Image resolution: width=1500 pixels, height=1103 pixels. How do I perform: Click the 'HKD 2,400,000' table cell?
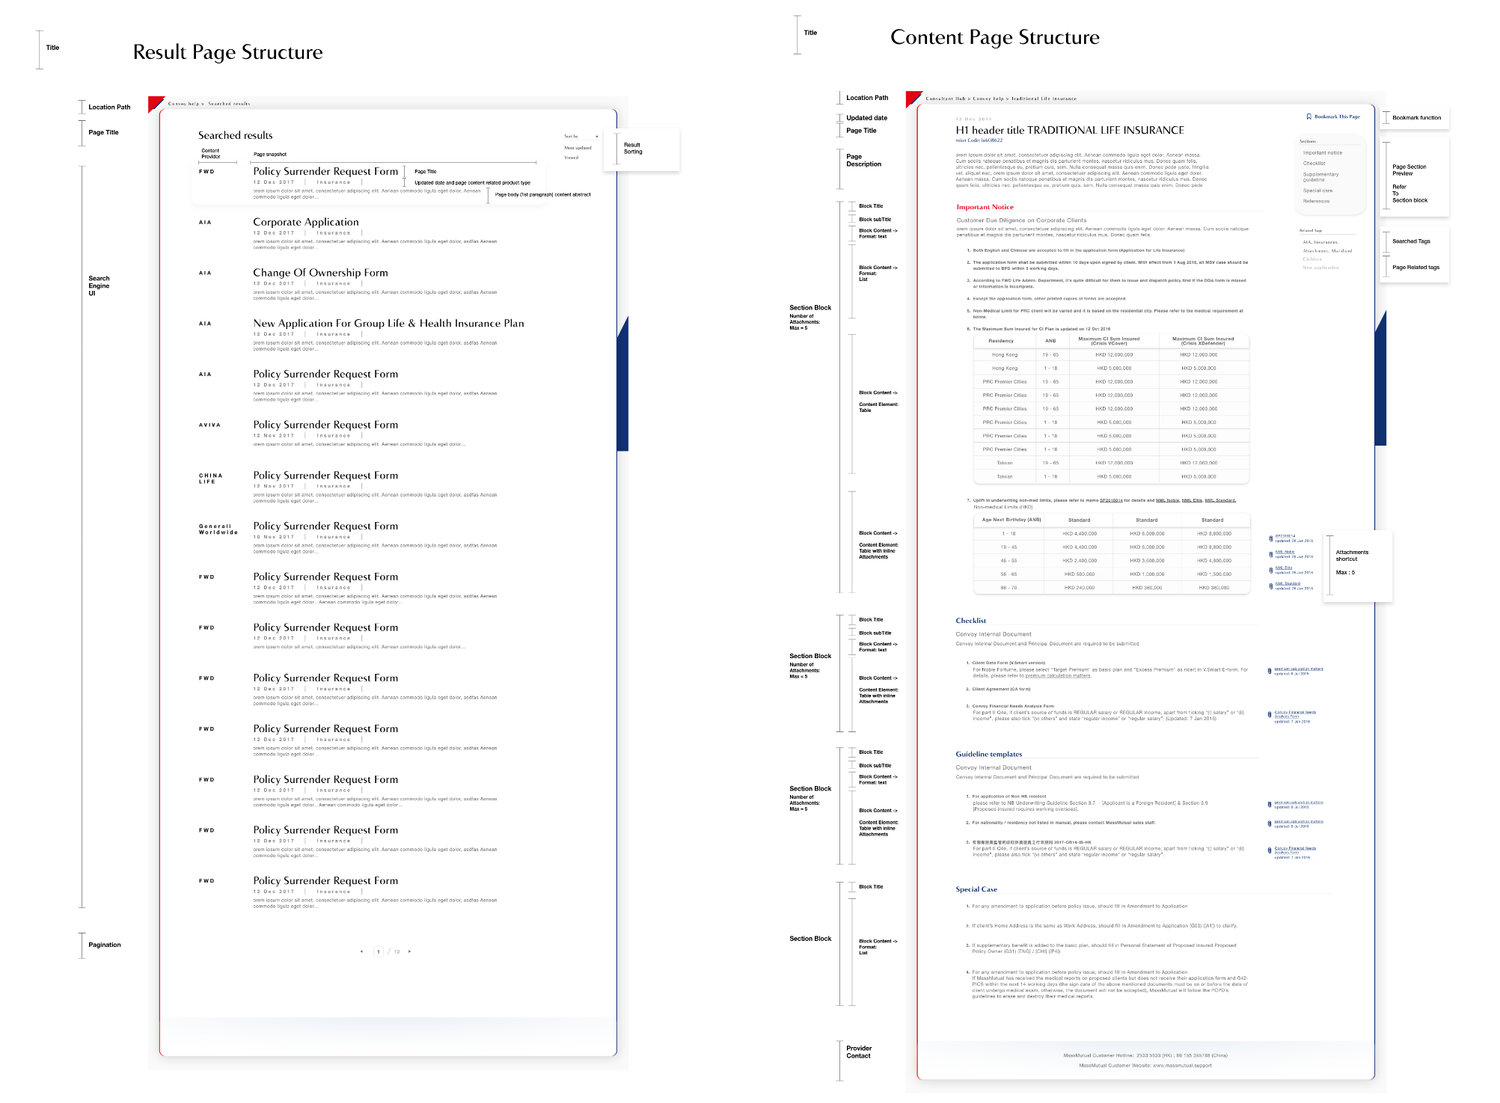pyautogui.click(x=1080, y=560)
